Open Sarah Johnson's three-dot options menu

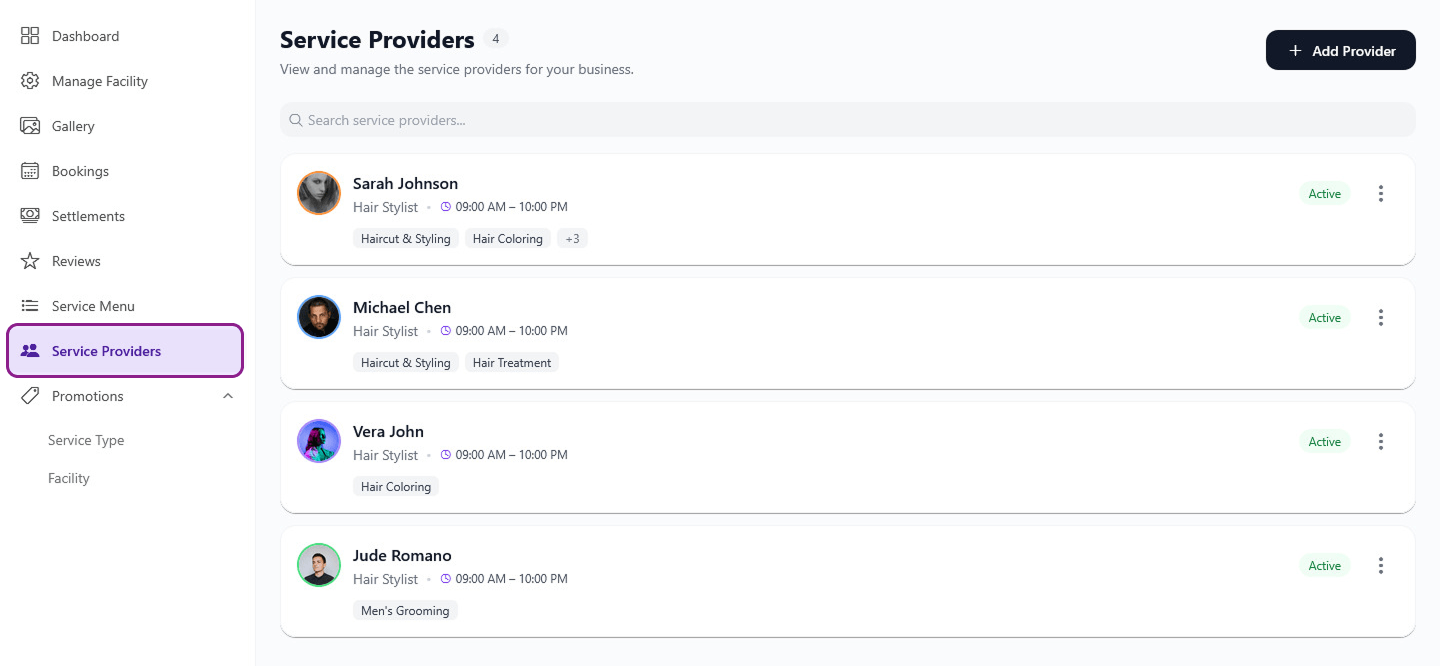pos(1381,194)
